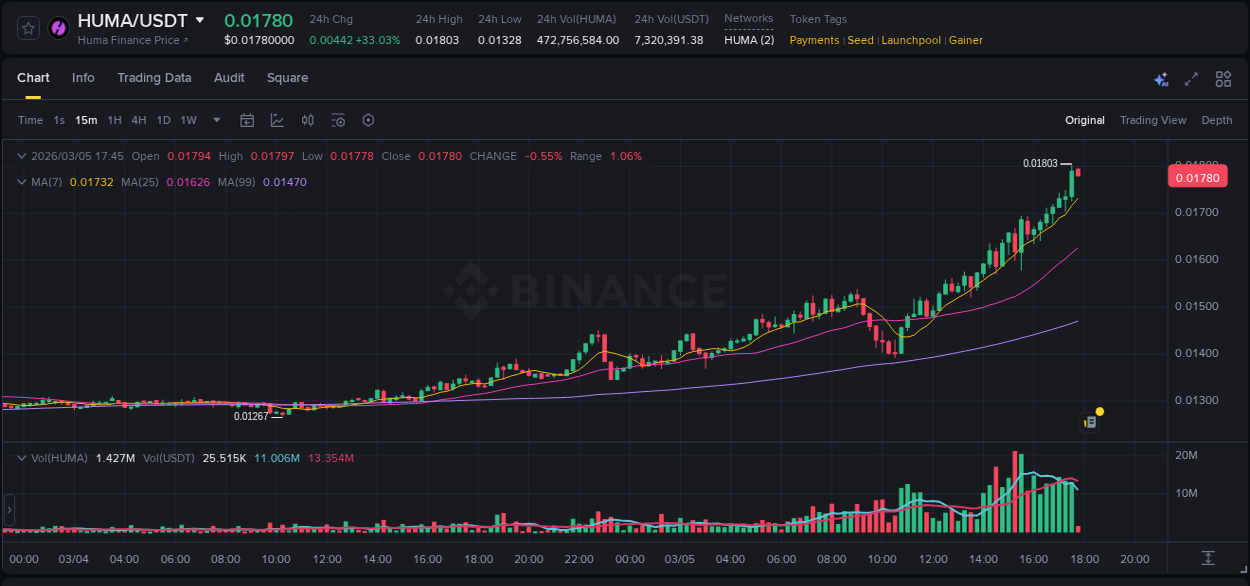The height and width of the screenshot is (586, 1250).
Task: Switch to the Depth chart view
Action: [1217, 120]
